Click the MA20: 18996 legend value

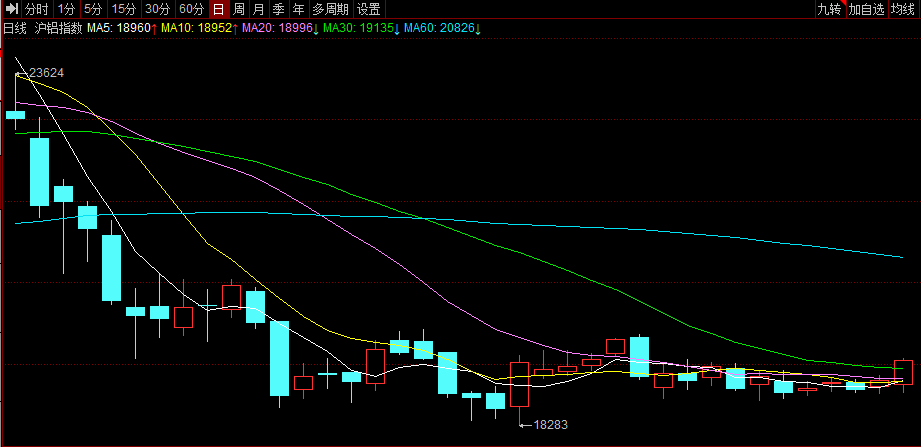280,28
